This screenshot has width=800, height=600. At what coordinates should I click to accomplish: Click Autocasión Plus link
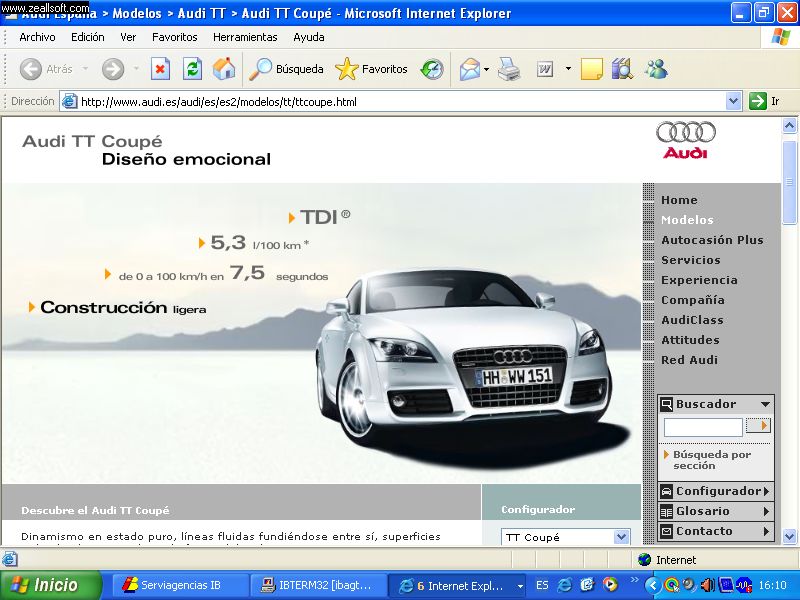click(x=712, y=240)
